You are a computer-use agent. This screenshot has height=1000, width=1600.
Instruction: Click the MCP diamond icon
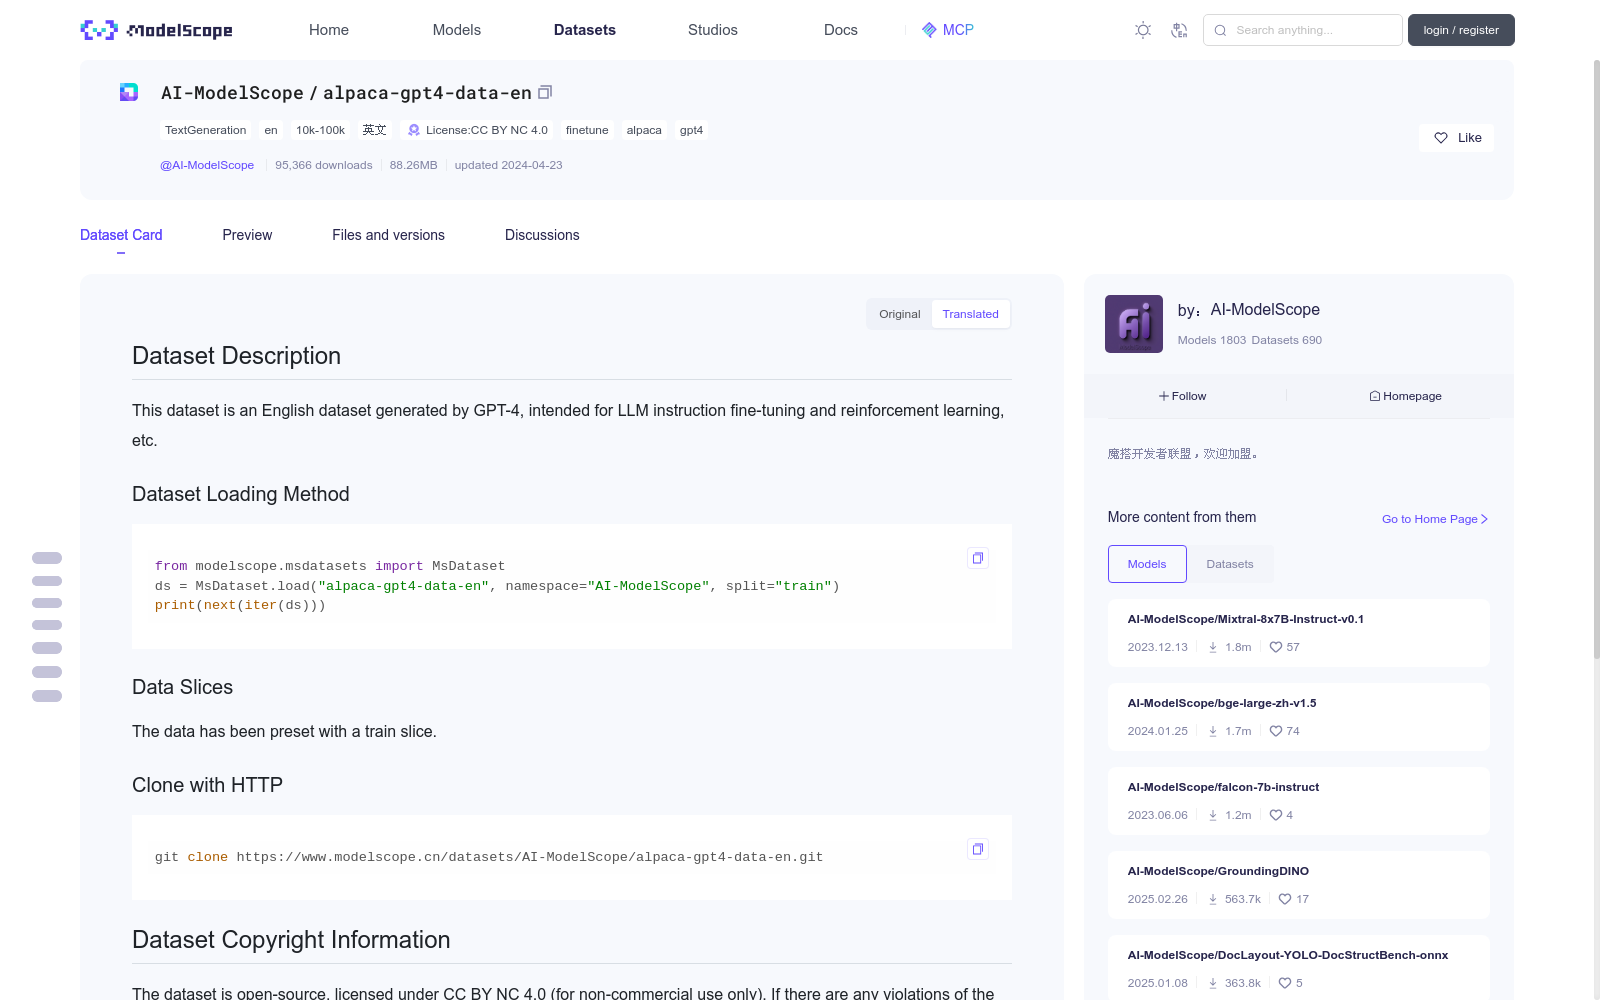929,30
